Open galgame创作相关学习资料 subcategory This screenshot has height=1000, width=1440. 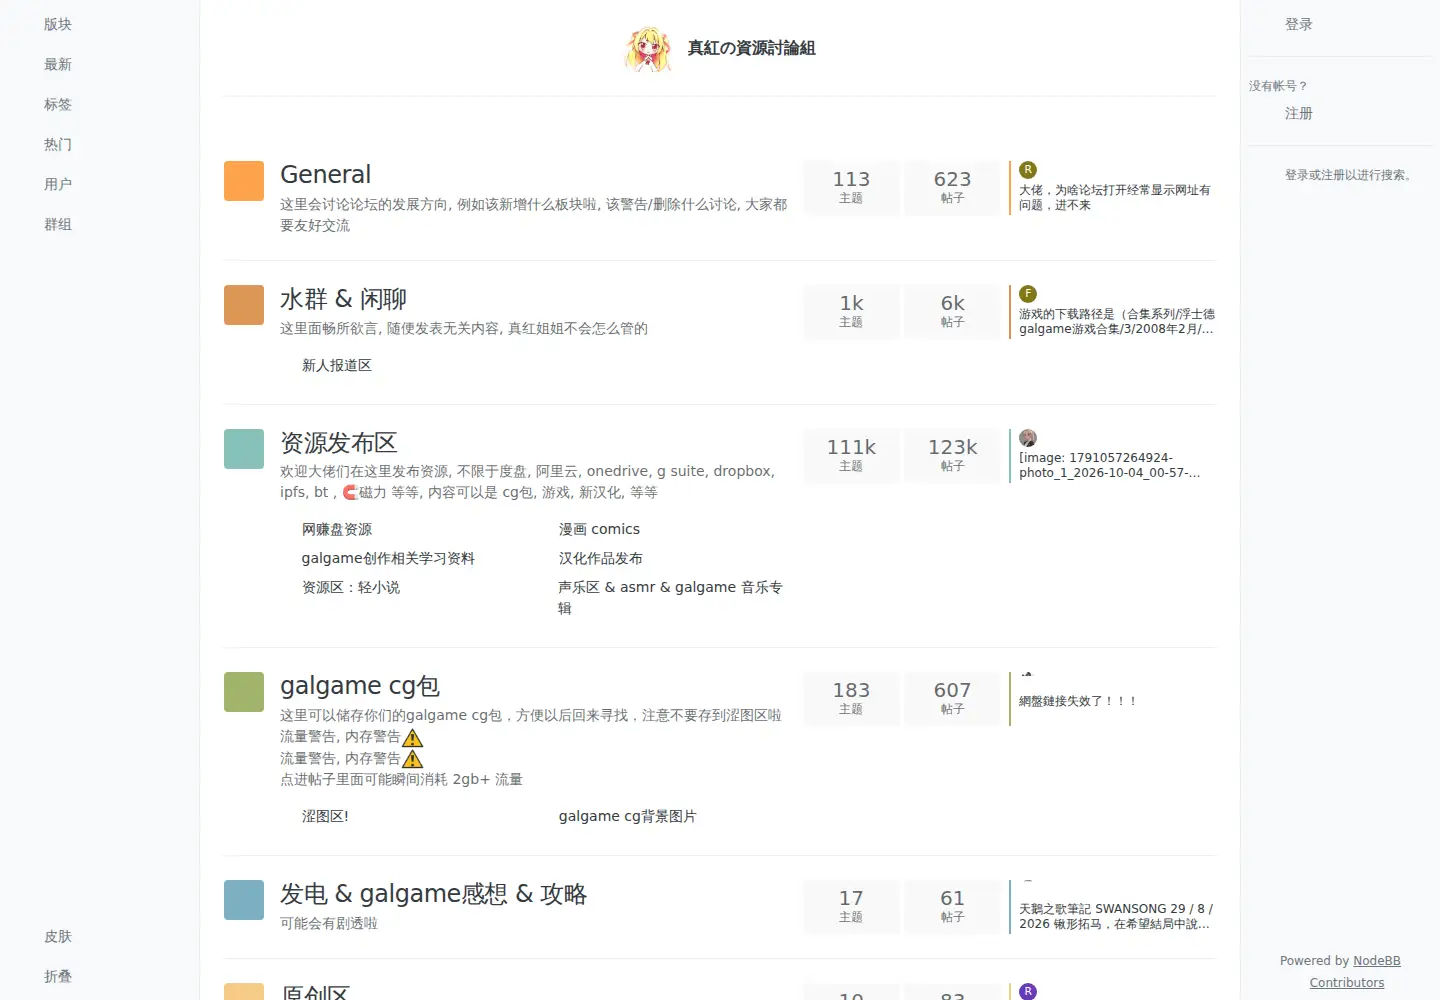point(388,559)
